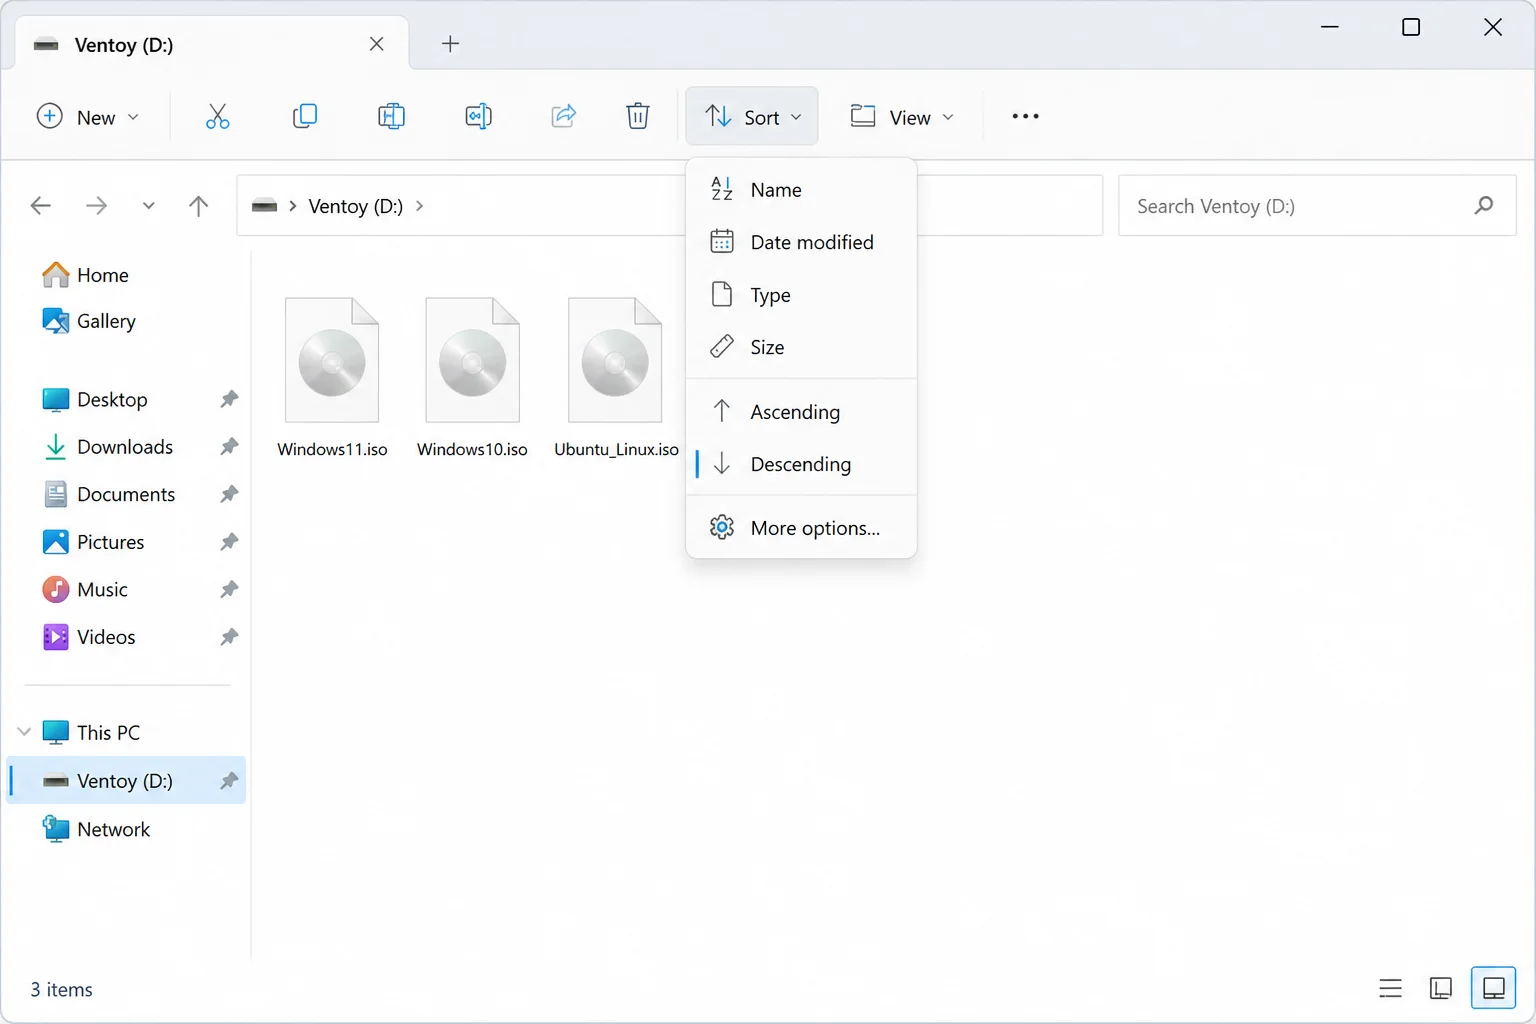Click the Rename icon in toolbar
Viewport: 1536px width, 1024px height.
click(x=478, y=116)
